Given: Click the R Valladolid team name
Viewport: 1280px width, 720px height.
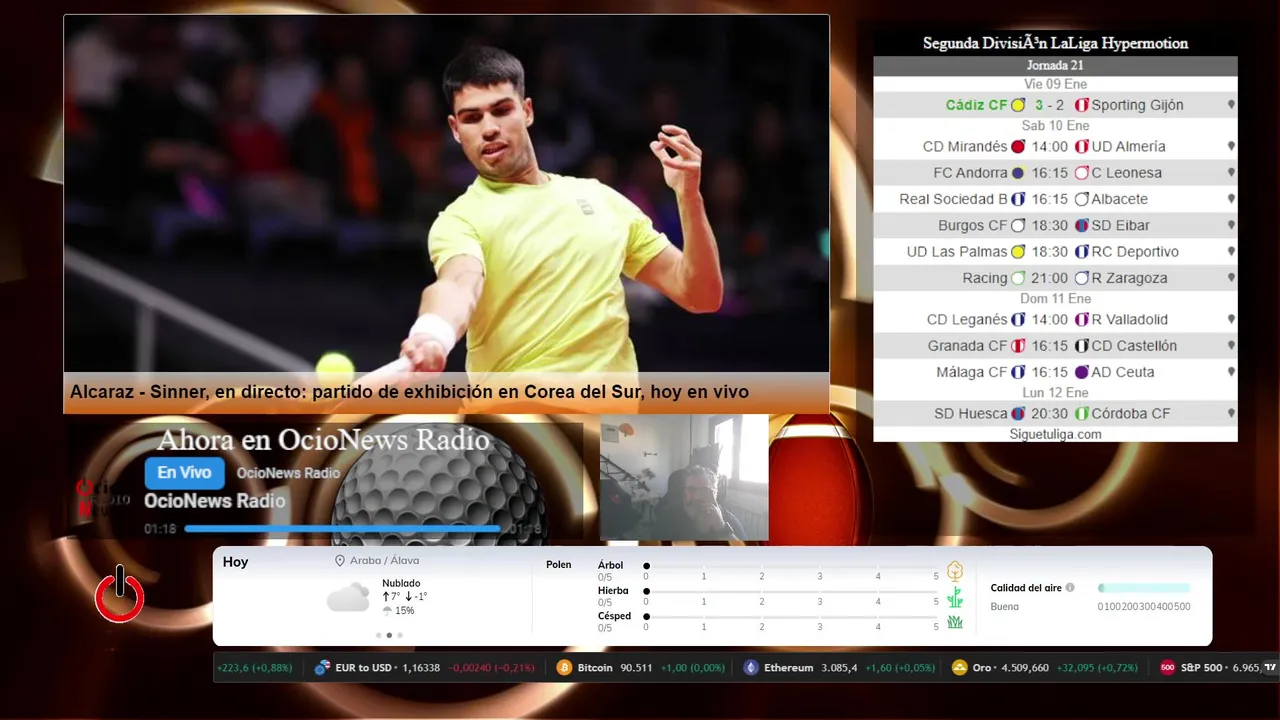Looking at the screenshot, I should tap(1129, 320).
